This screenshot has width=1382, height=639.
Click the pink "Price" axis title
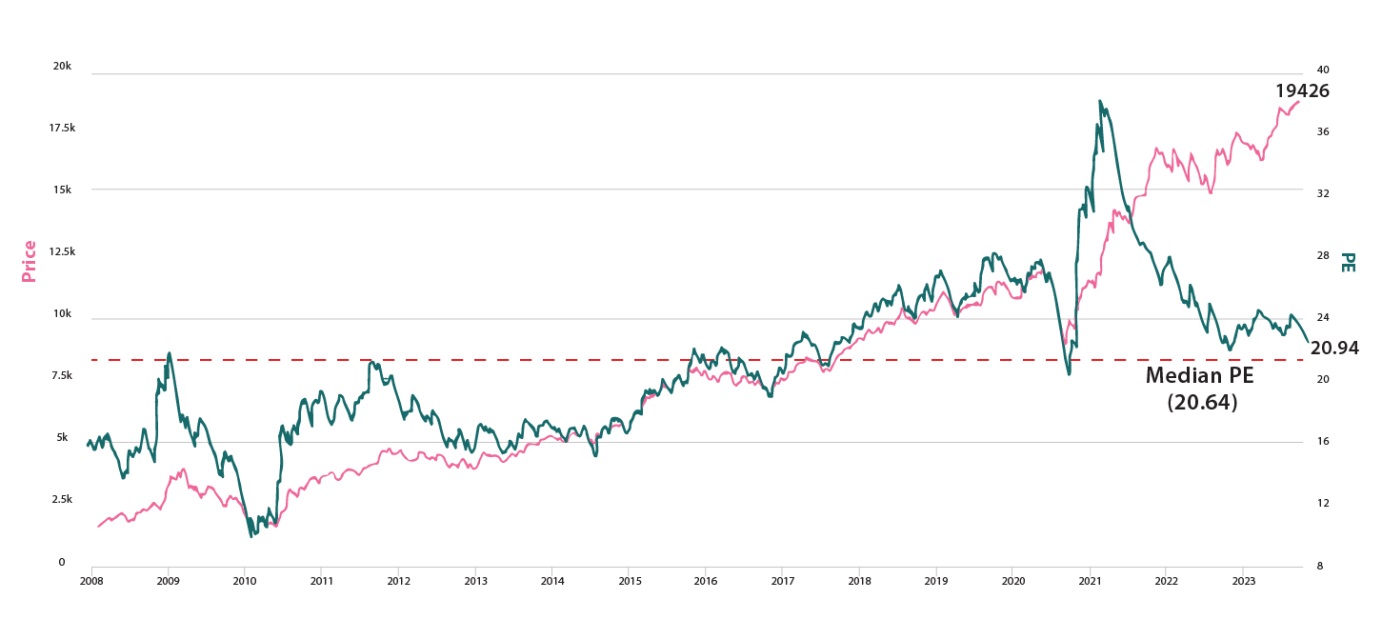tap(29, 261)
